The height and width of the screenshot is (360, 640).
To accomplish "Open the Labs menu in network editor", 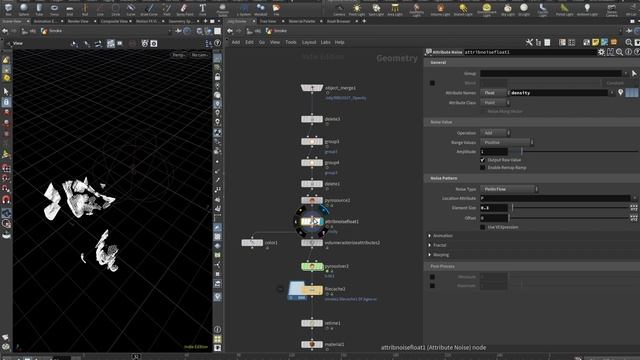I will pyautogui.click(x=325, y=42).
